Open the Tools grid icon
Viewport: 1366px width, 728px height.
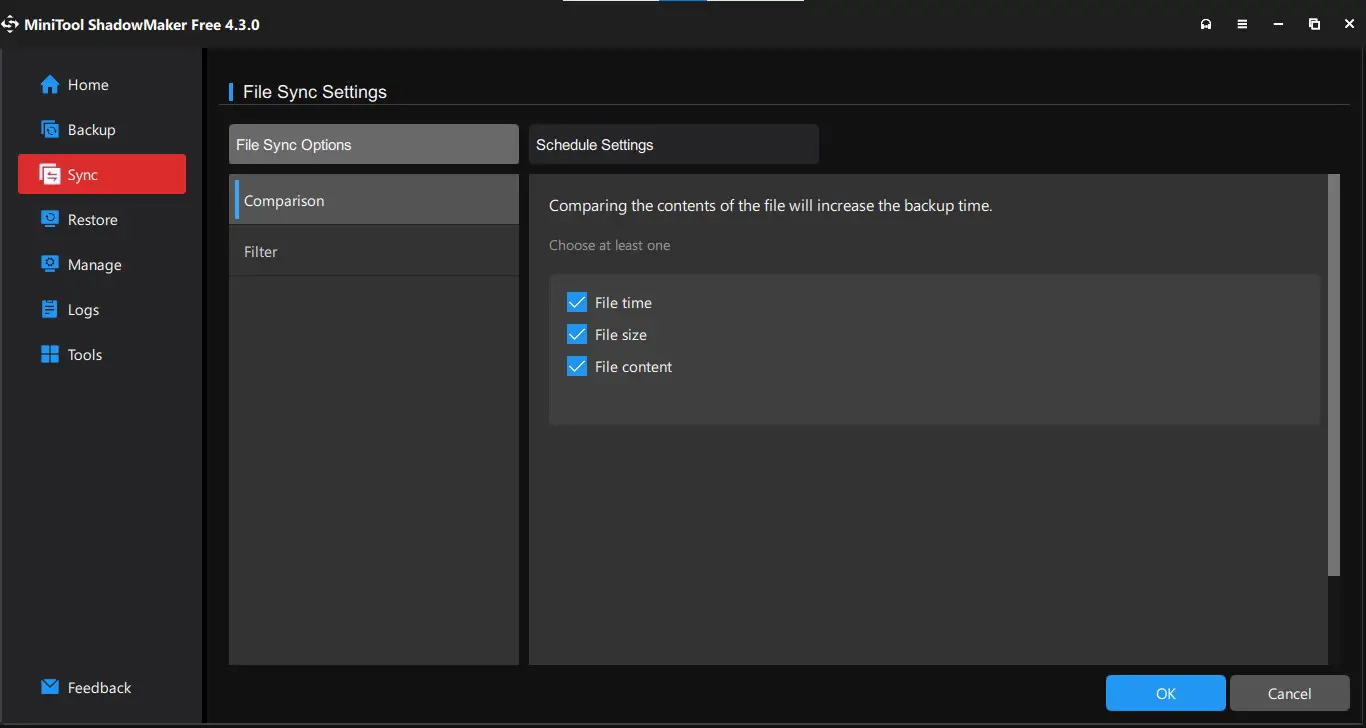50,355
